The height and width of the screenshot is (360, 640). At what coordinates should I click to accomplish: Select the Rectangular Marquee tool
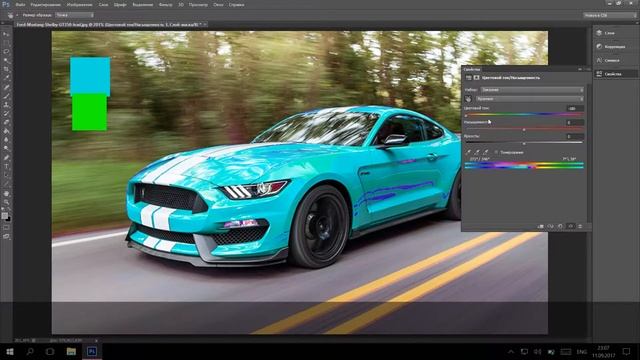(6, 43)
